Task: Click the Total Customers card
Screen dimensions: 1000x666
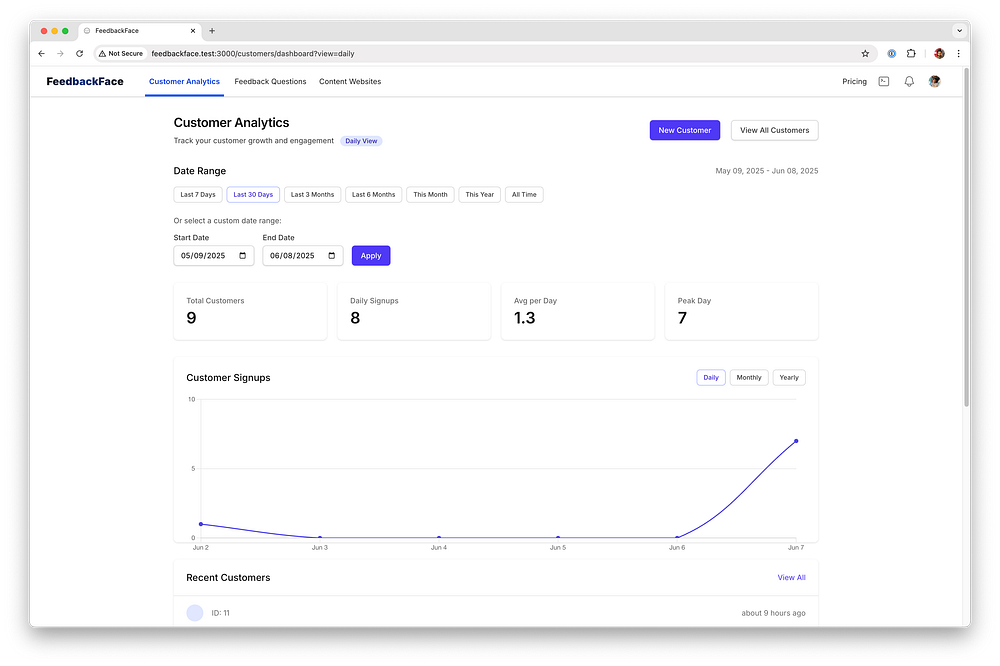Action: coord(251,311)
